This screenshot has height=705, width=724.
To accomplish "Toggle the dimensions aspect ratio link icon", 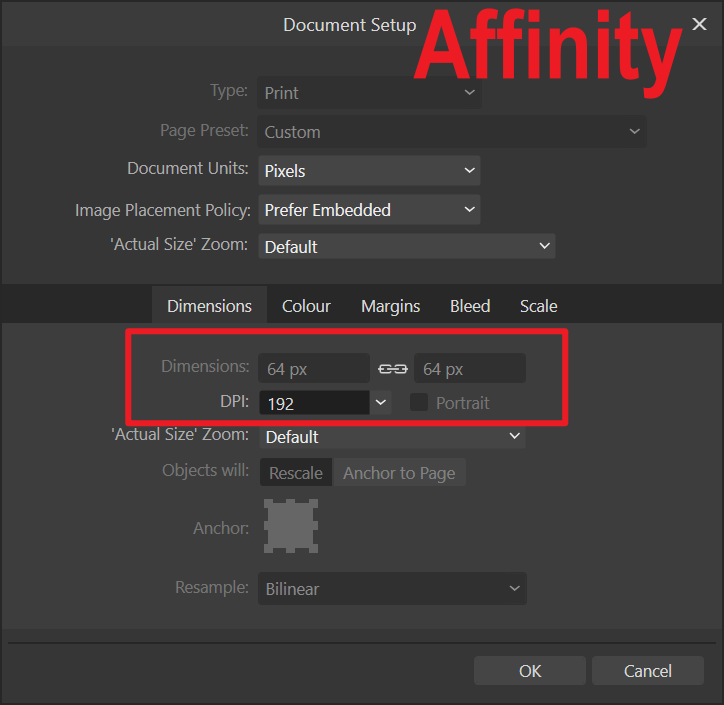I will click(392, 368).
